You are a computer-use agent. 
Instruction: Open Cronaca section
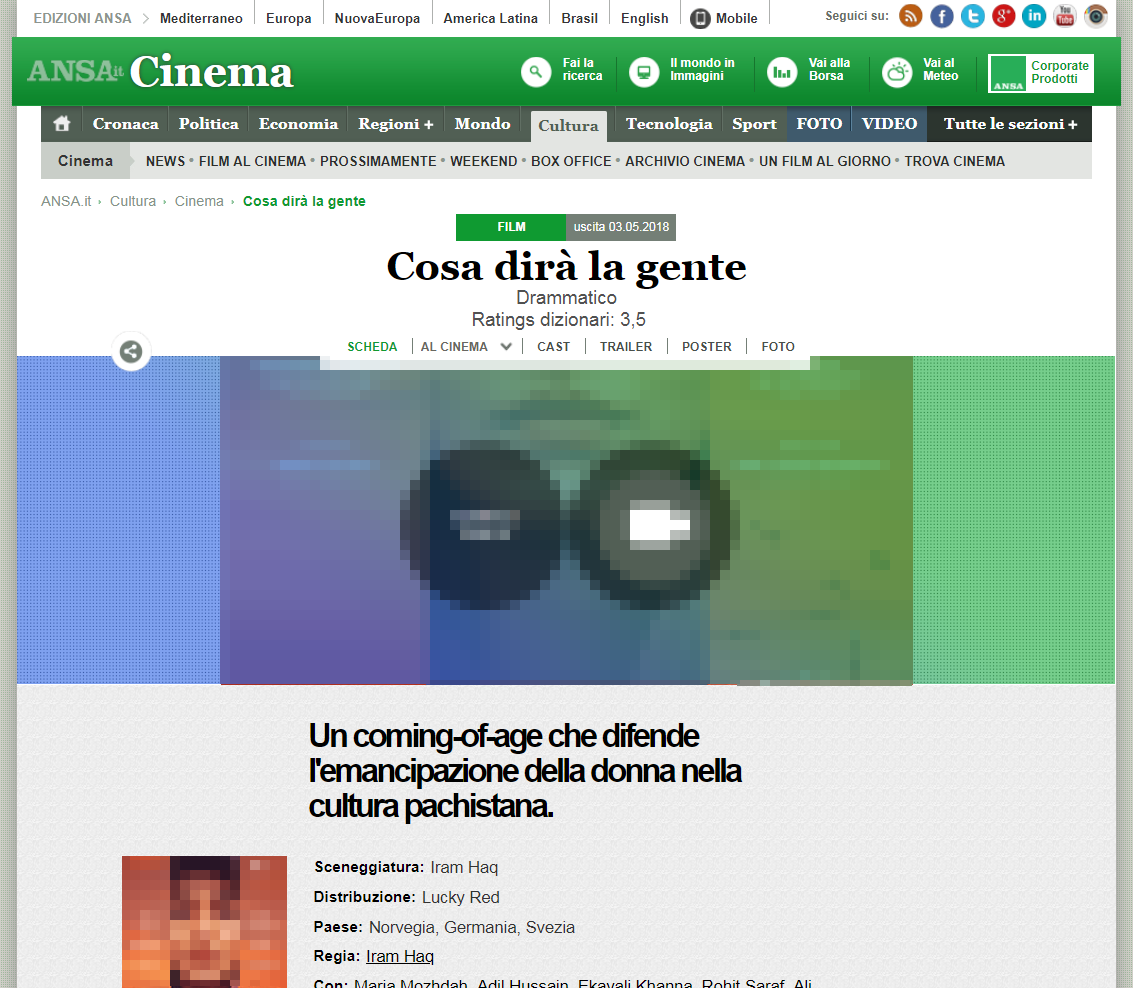point(126,124)
